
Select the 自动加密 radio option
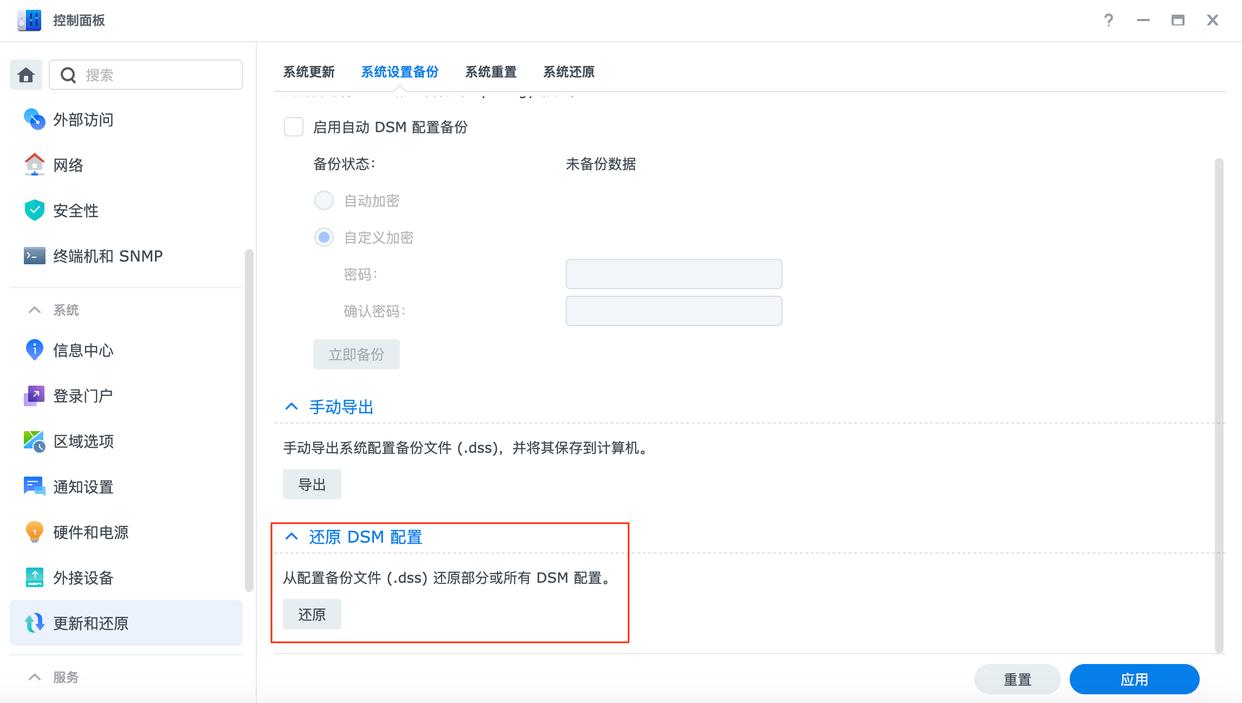coord(324,201)
